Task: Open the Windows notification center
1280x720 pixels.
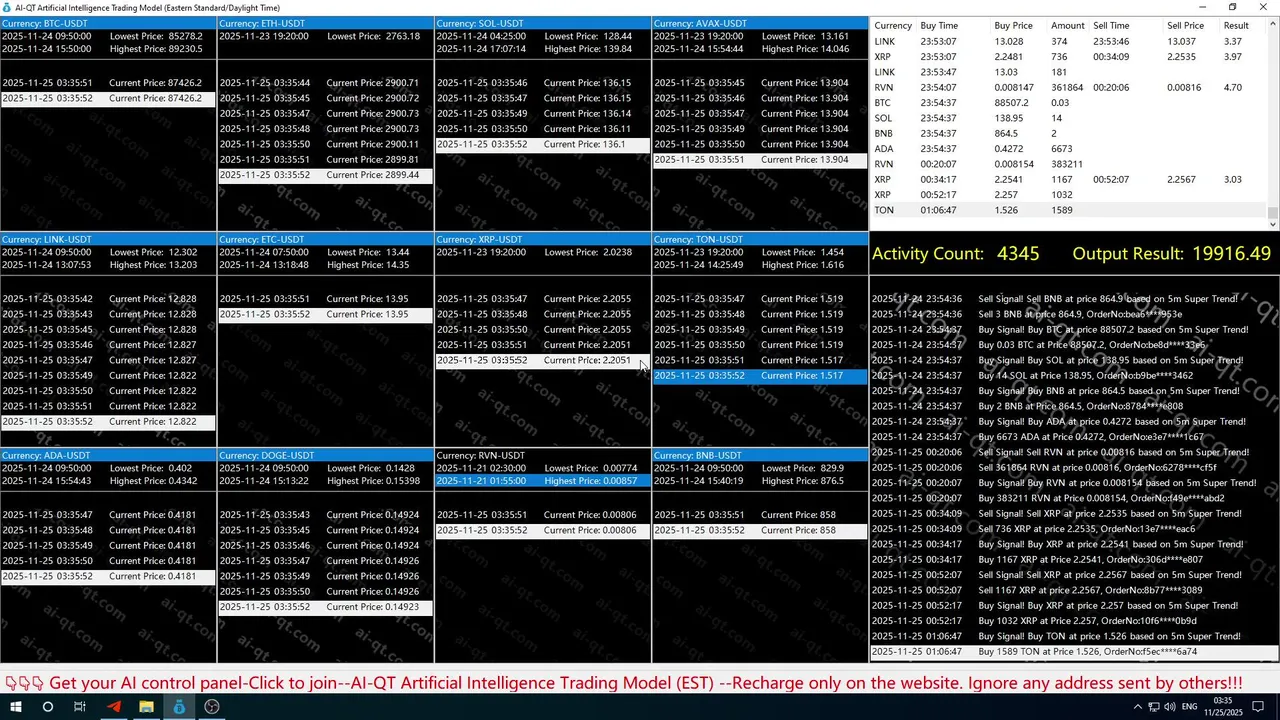Action: click(1259, 706)
